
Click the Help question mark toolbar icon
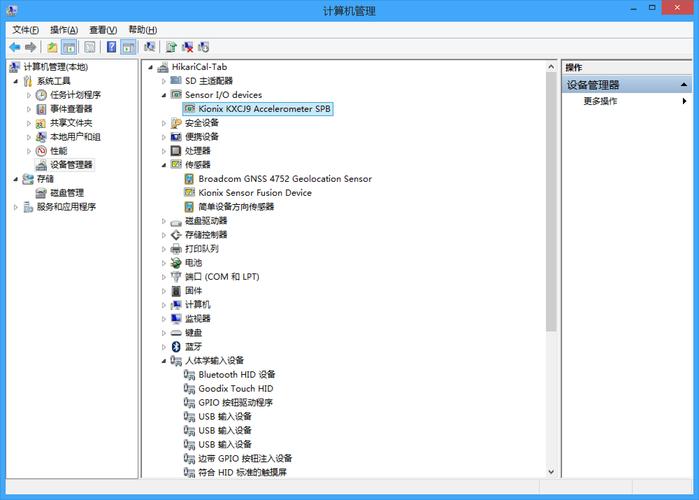click(111, 47)
